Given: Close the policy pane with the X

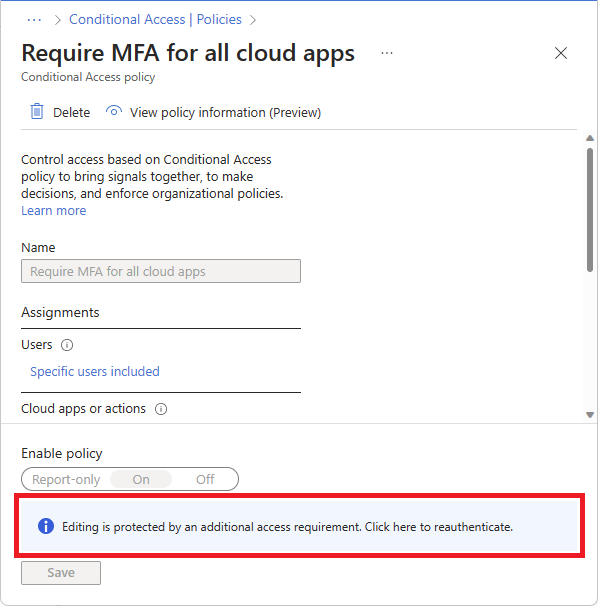Looking at the screenshot, I should tap(561, 53).
